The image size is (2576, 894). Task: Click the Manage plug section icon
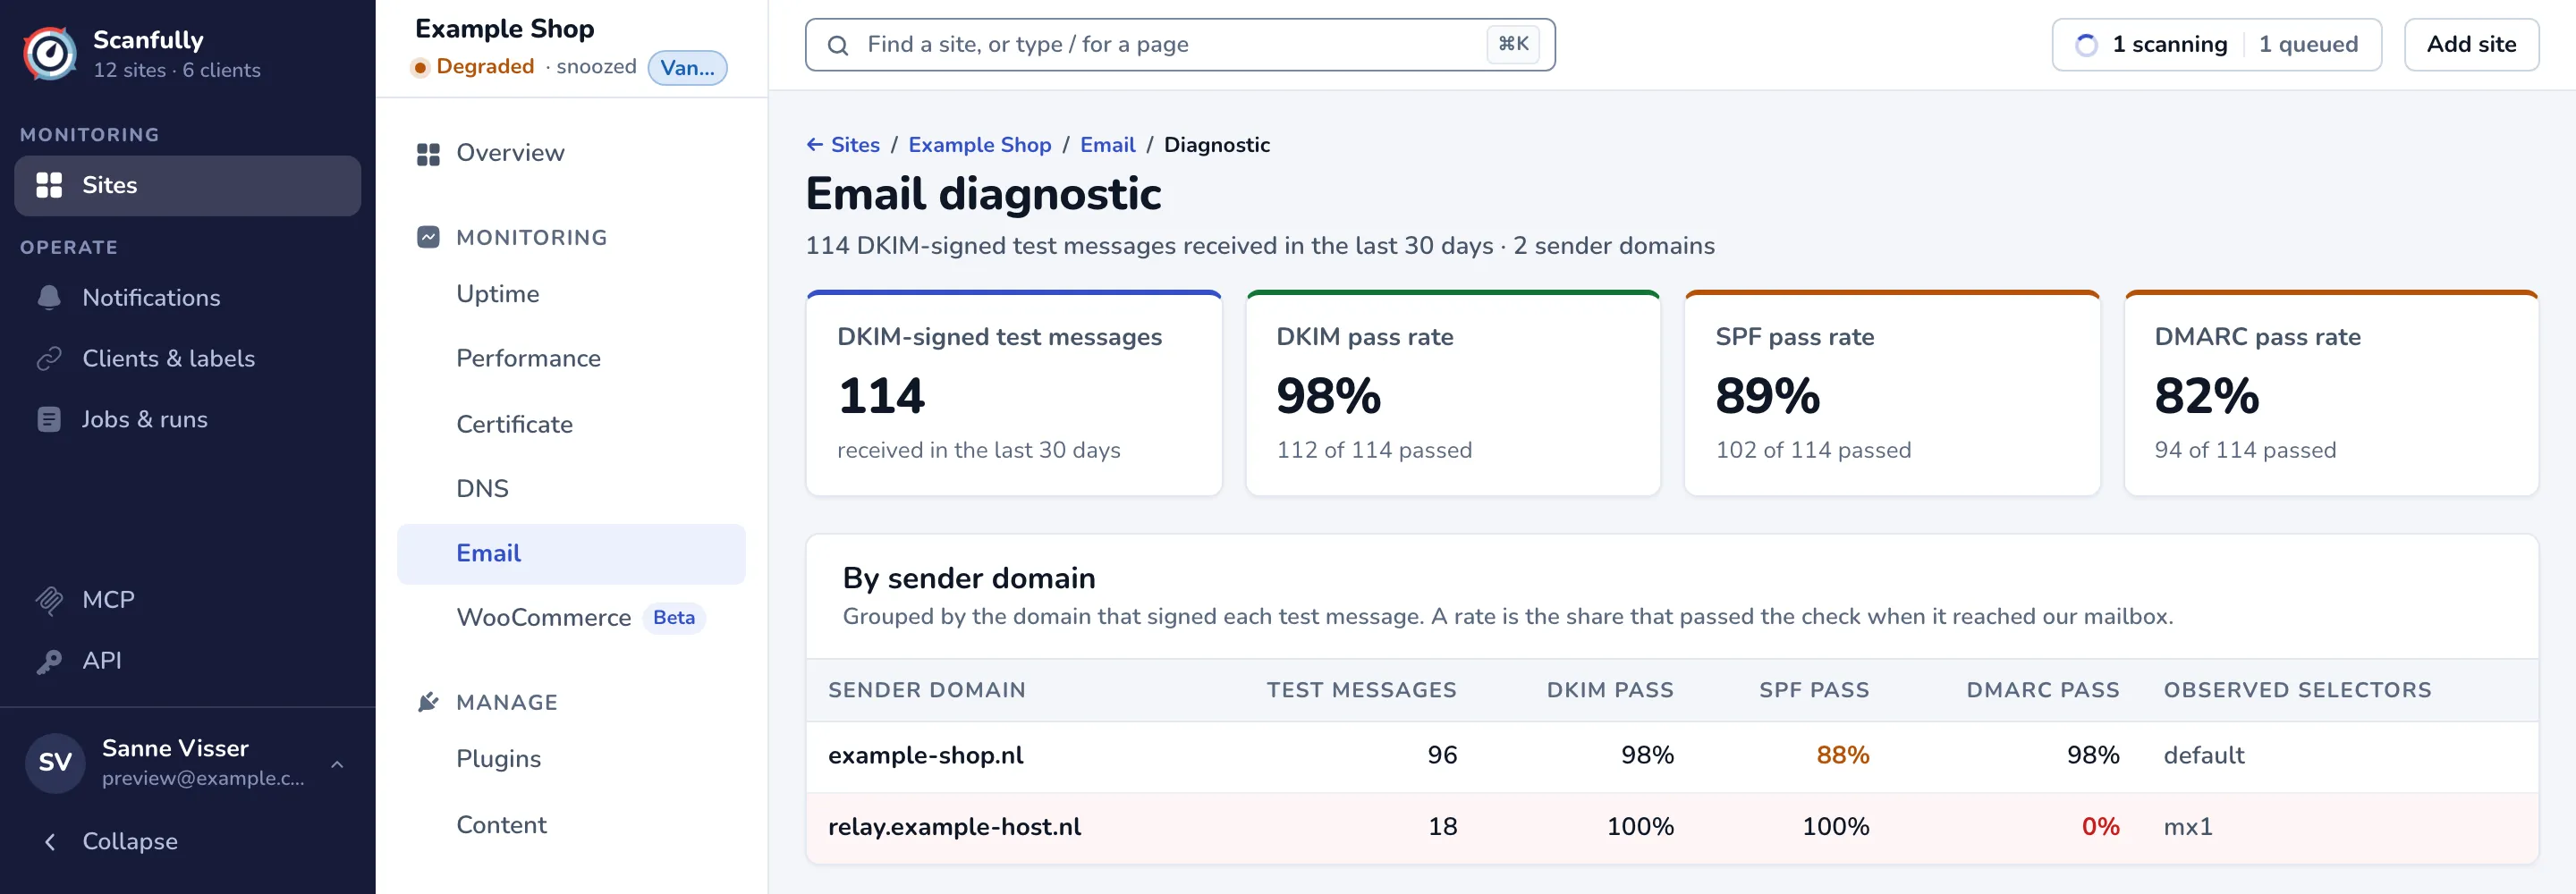tap(428, 702)
